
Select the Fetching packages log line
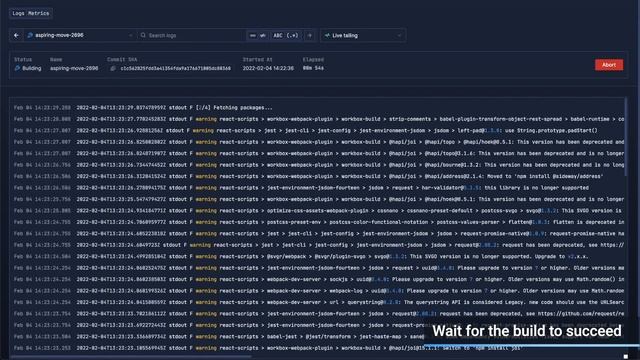(318, 108)
